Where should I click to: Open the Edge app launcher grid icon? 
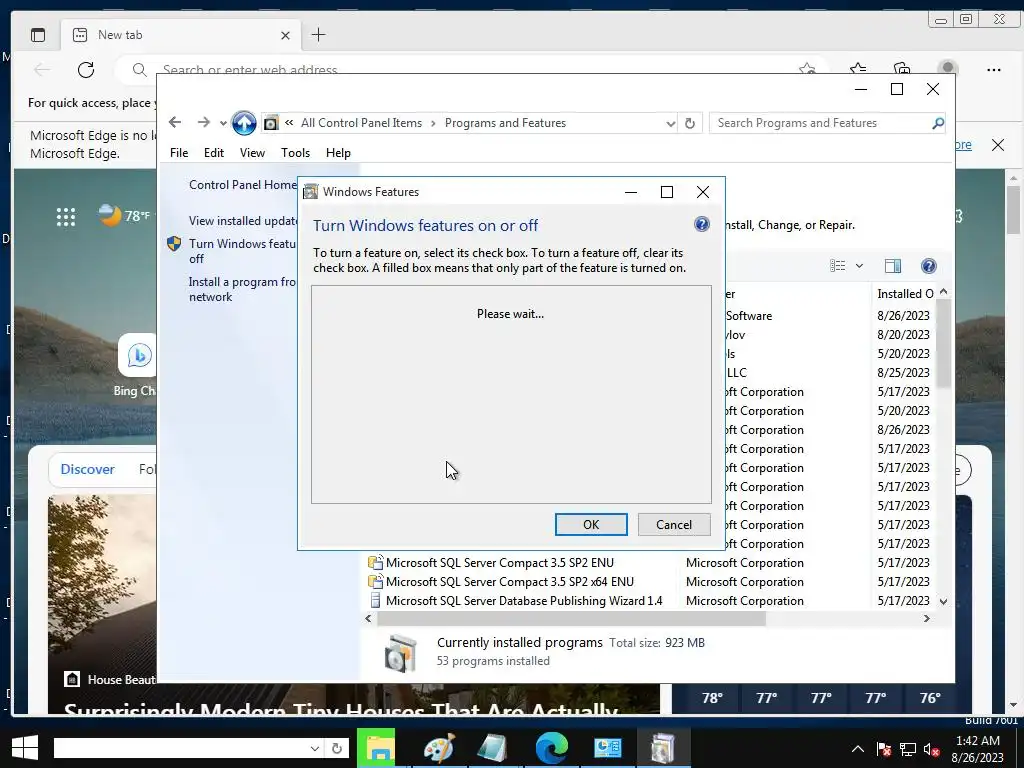(66, 216)
